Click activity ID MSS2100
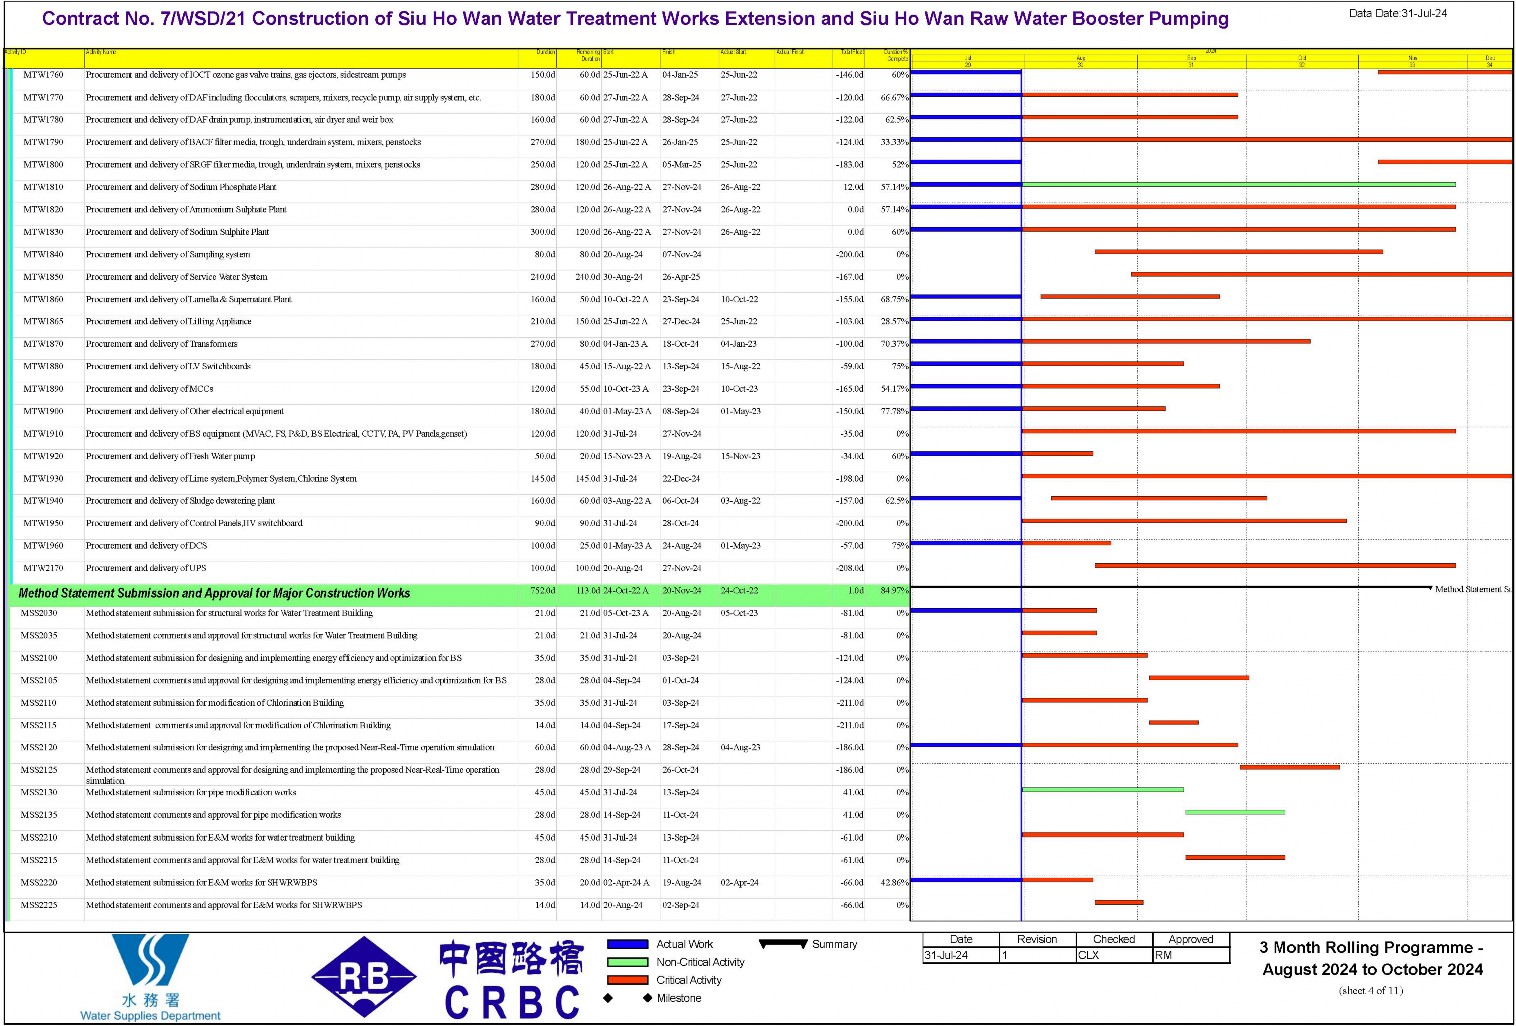 coord(39,658)
